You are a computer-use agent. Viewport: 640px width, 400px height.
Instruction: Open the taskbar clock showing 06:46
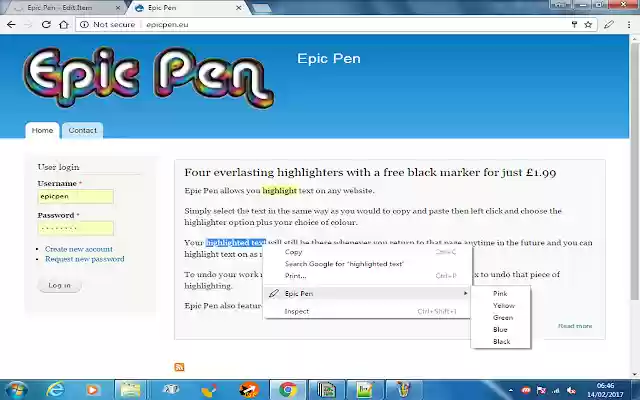pyautogui.click(x=605, y=390)
